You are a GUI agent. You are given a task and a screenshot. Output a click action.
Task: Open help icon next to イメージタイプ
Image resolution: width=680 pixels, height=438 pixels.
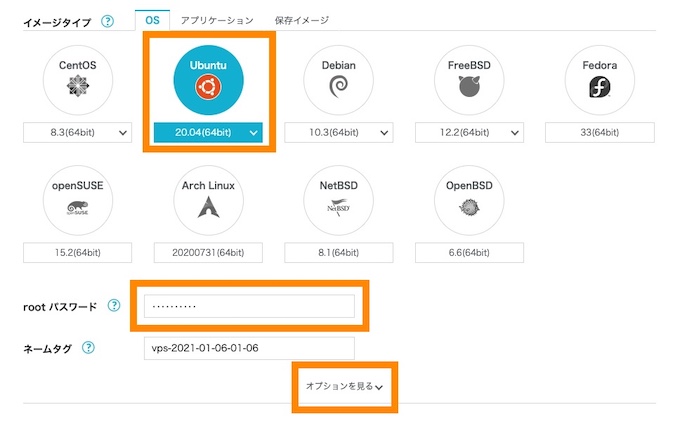coord(107,21)
